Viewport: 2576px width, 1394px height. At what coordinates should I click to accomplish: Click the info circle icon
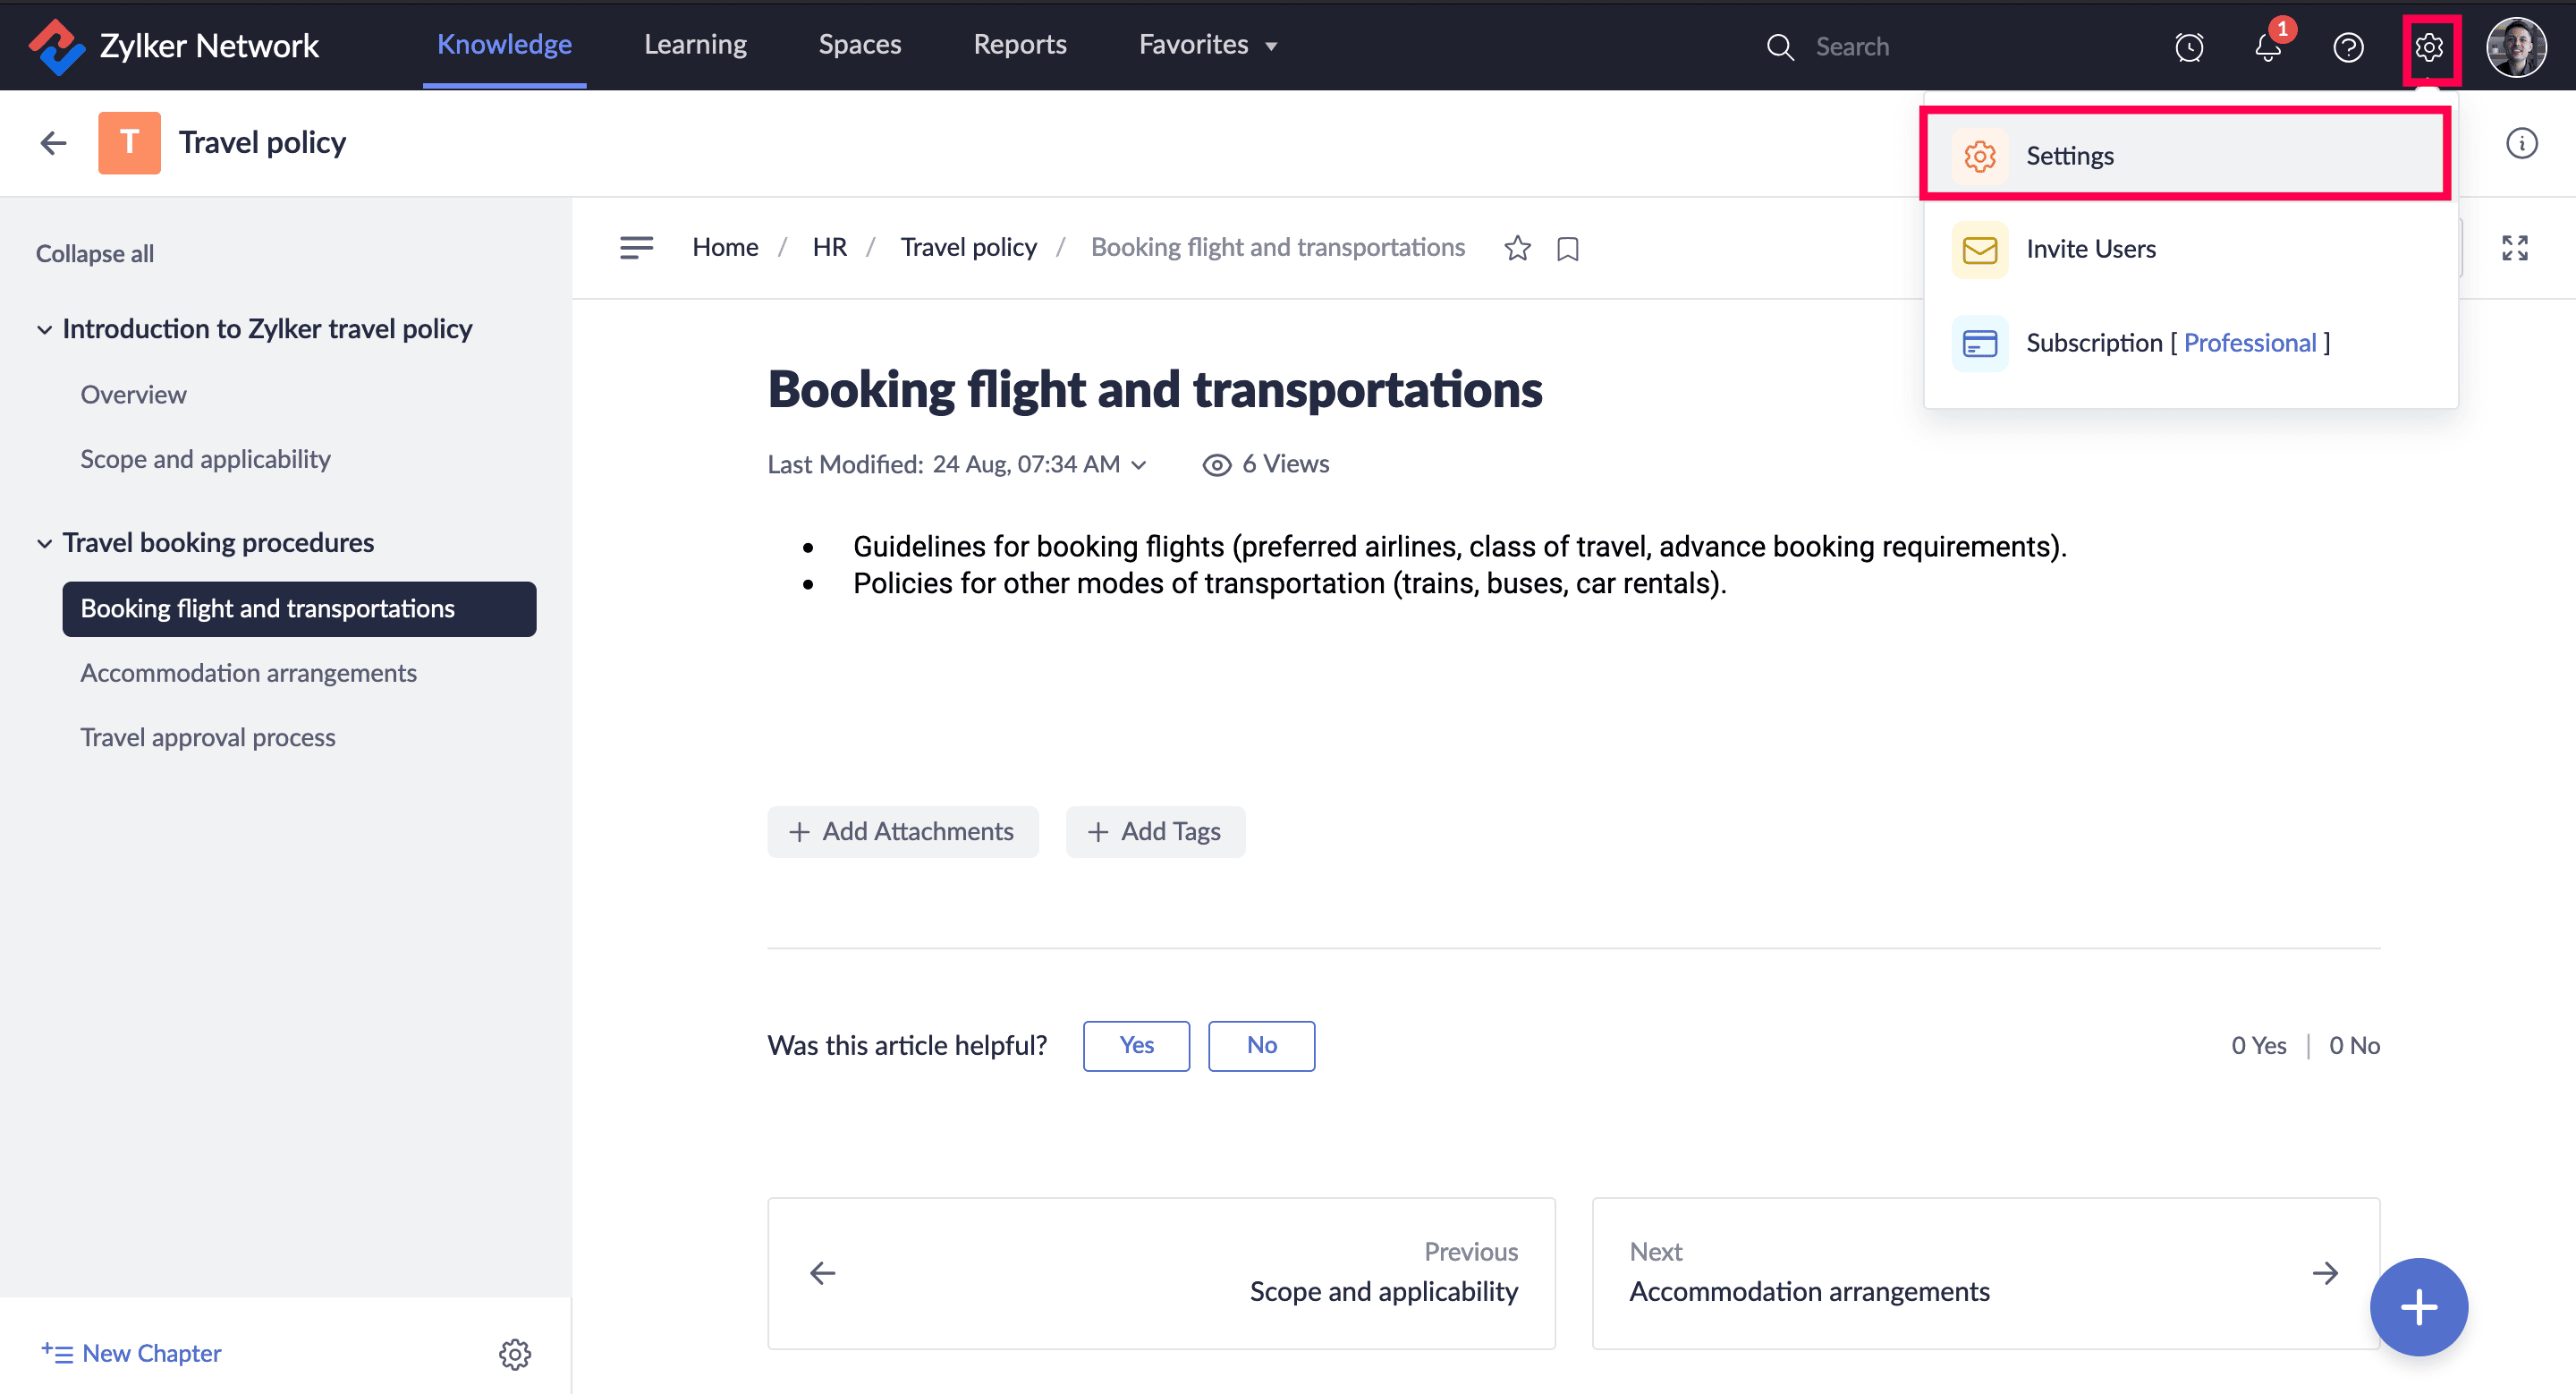click(x=2521, y=143)
